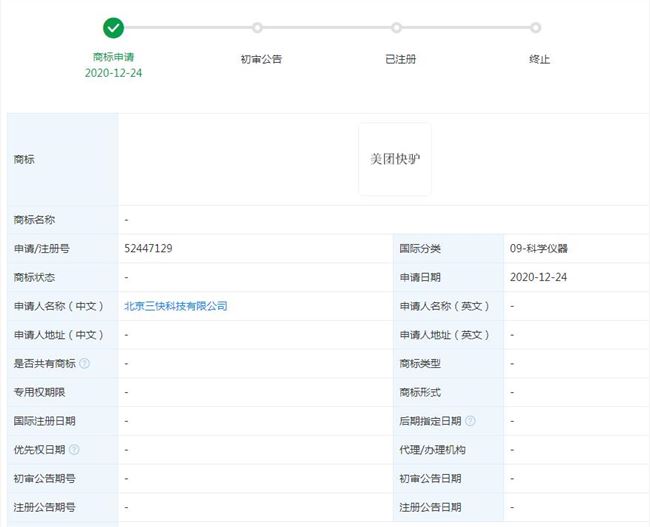The height and width of the screenshot is (527, 650).
Task: Click the 商标状态 field label
Action: tap(34, 277)
